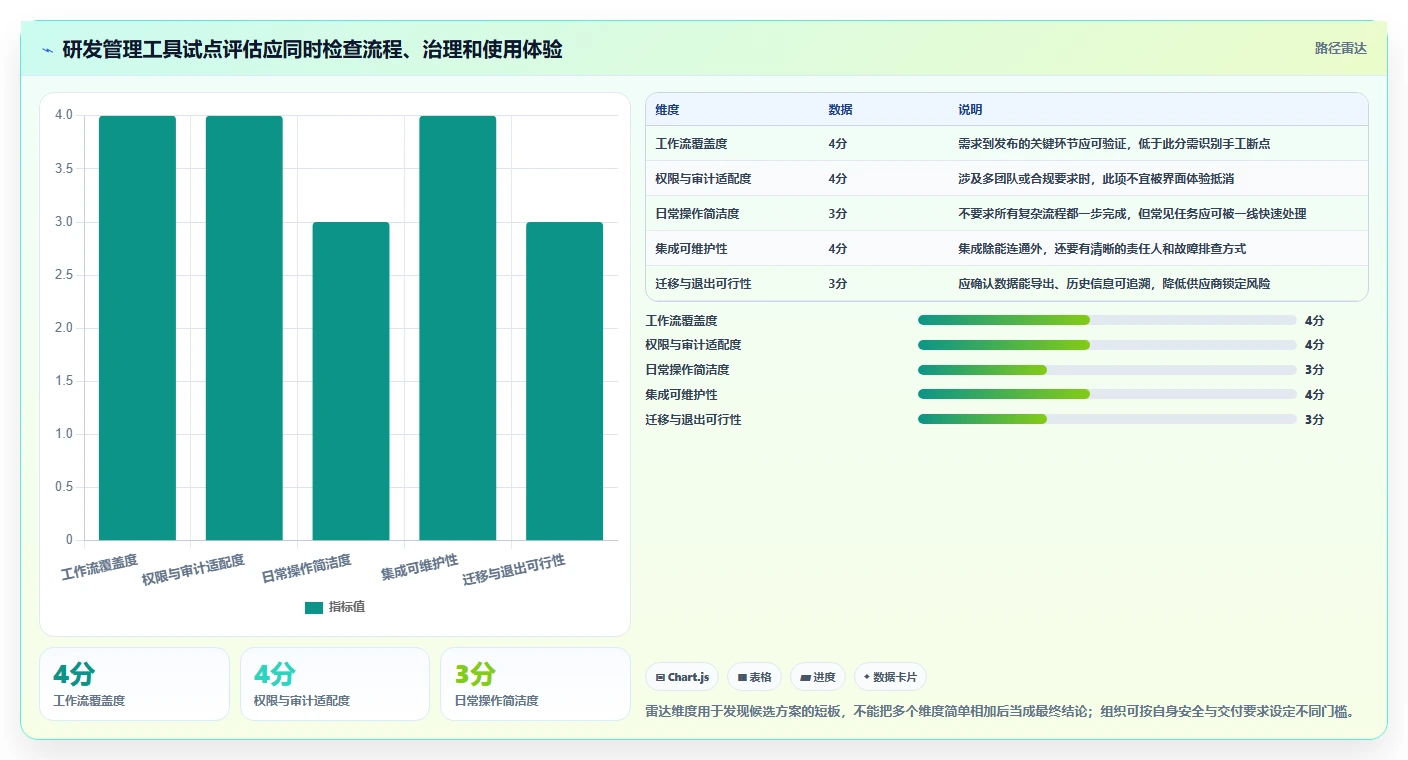Click the 集成可维护性 progress bar
The height and width of the screenshot is (760, 1408).
1107,394
